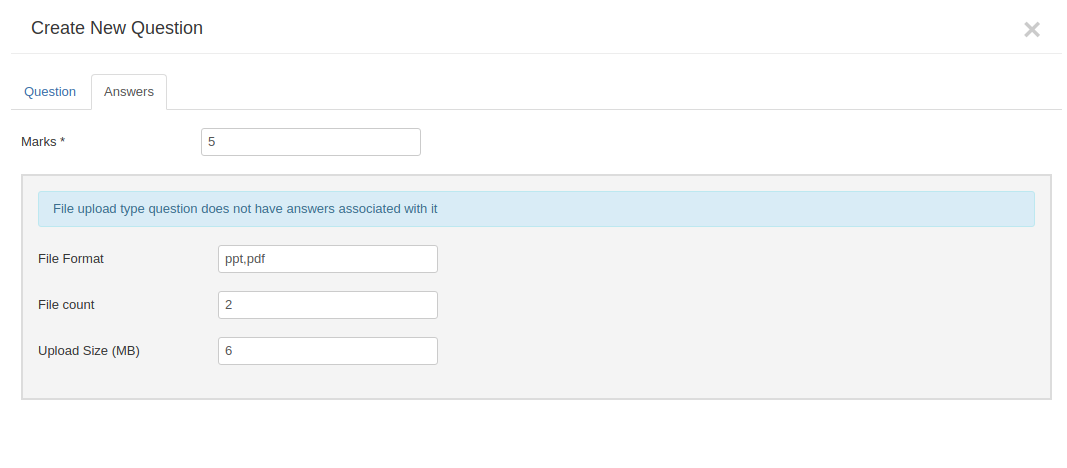
Task: Select the Answers tab
Action: 129,92
